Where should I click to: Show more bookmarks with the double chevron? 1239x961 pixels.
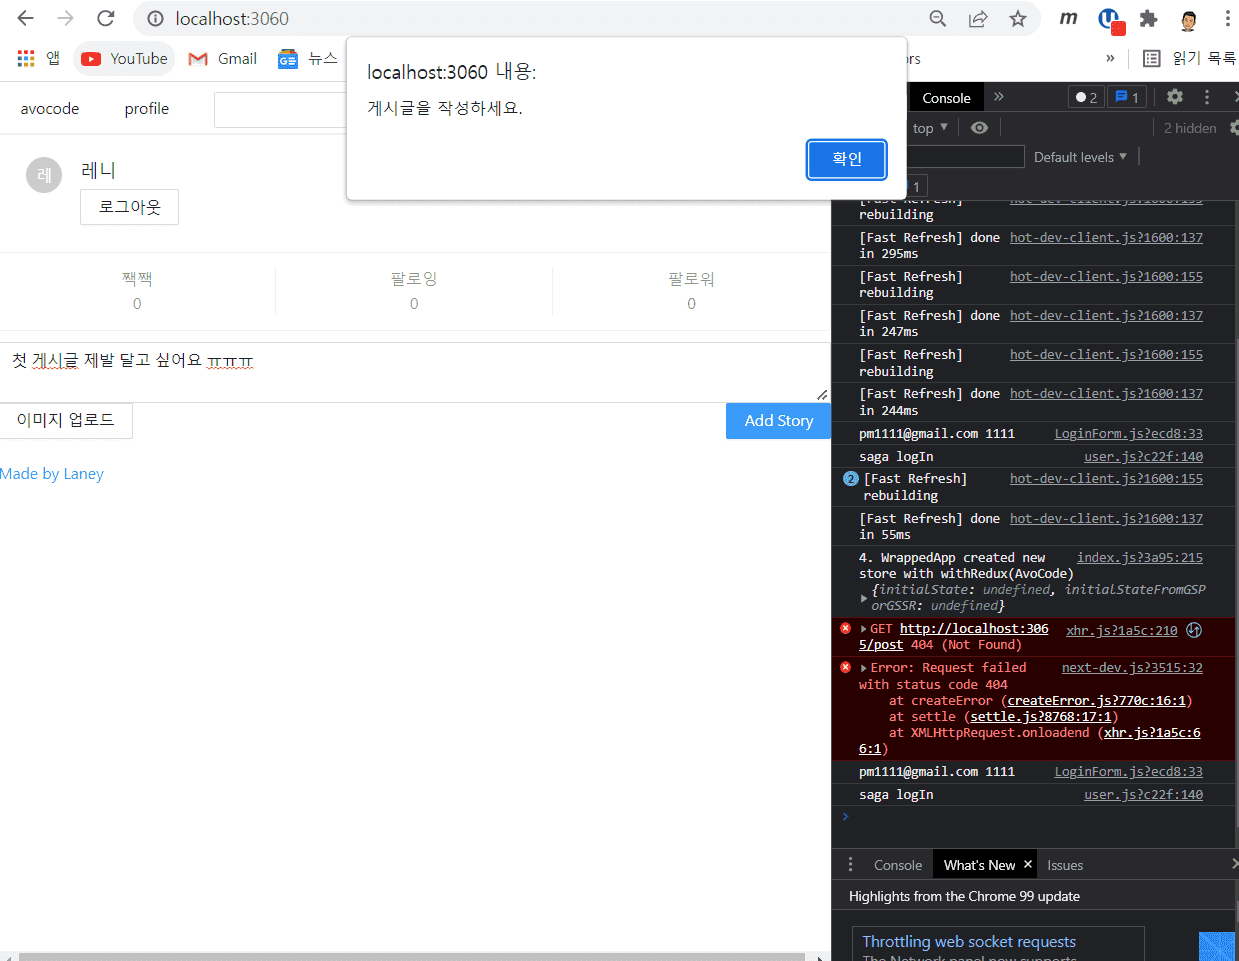click(1110, 58)
